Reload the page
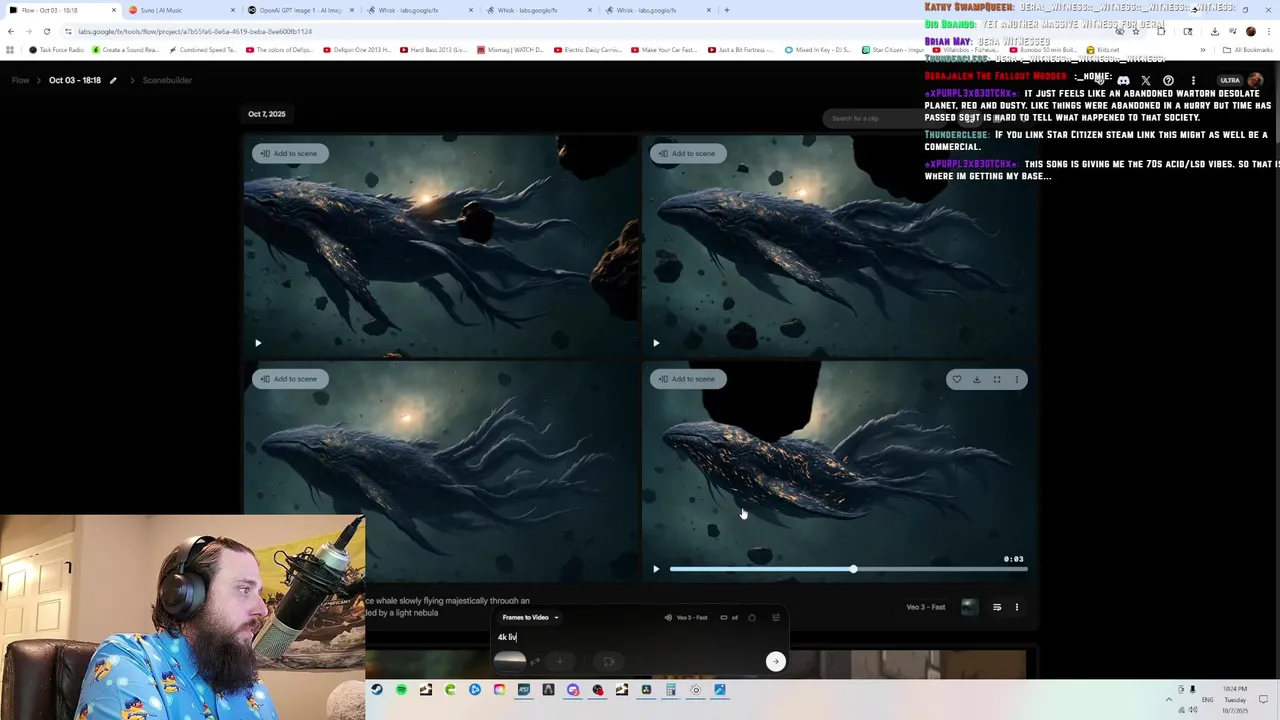Viewport: 1280px width, 720px height. pos(46,31)
